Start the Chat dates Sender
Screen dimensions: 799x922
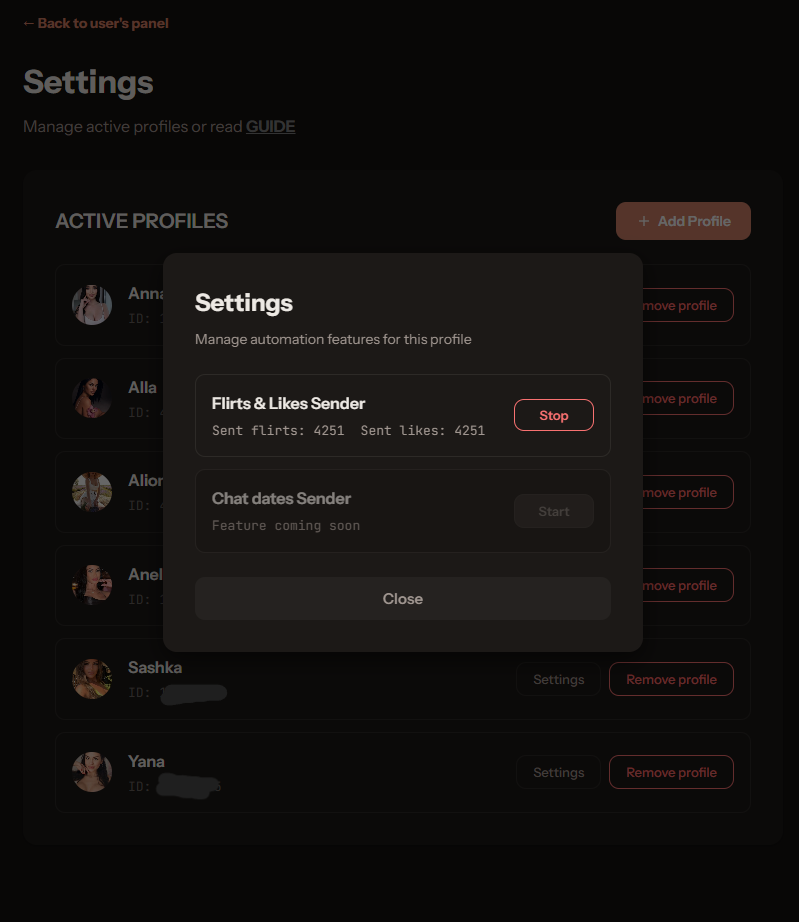pyautogui.click(x=553, y=511)
